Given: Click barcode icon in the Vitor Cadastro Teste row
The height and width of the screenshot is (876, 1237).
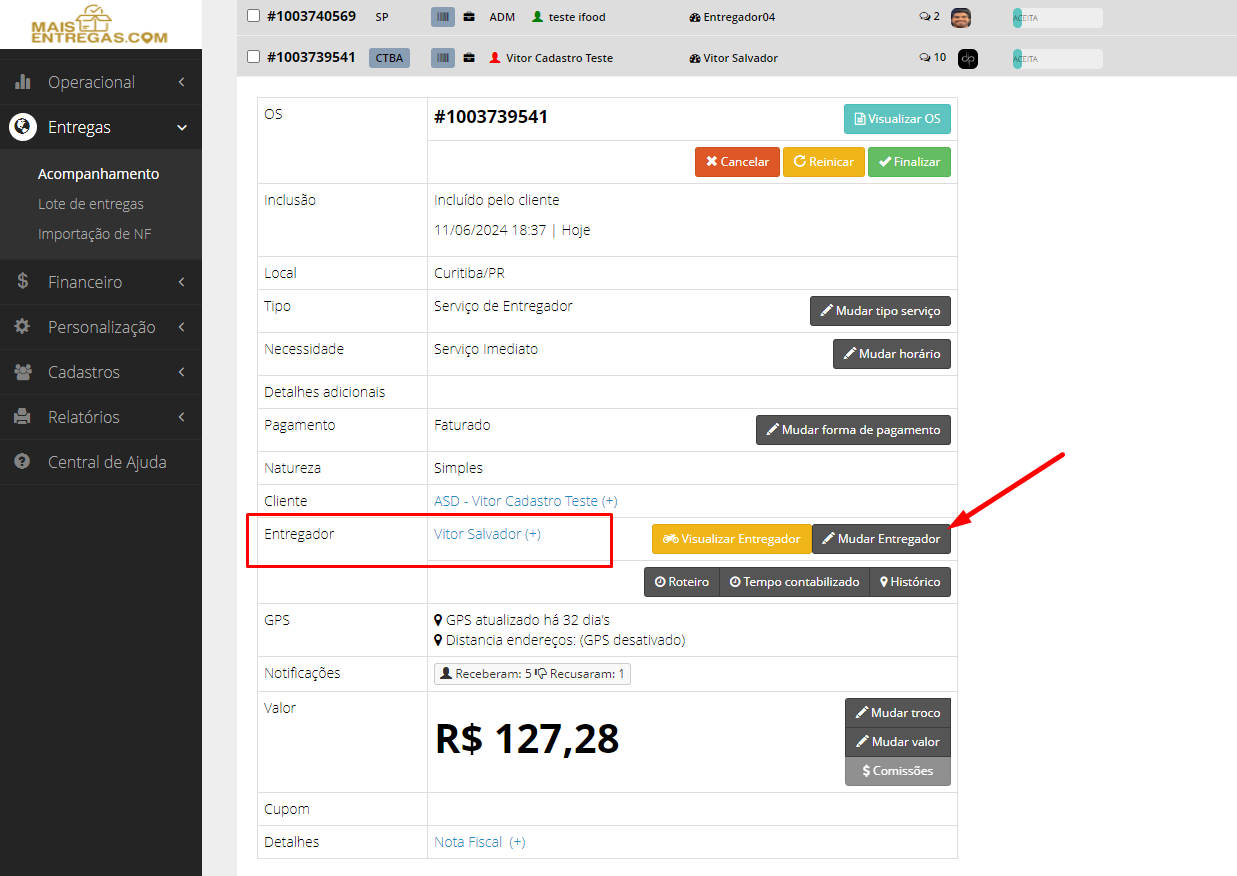Looking at the screenshot, I should point(442,58).
